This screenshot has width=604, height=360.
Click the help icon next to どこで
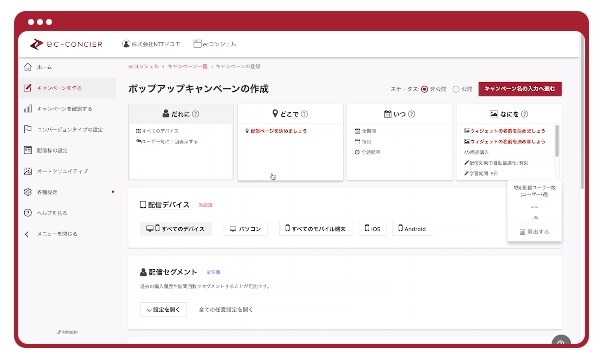click(x=304, y=114)
